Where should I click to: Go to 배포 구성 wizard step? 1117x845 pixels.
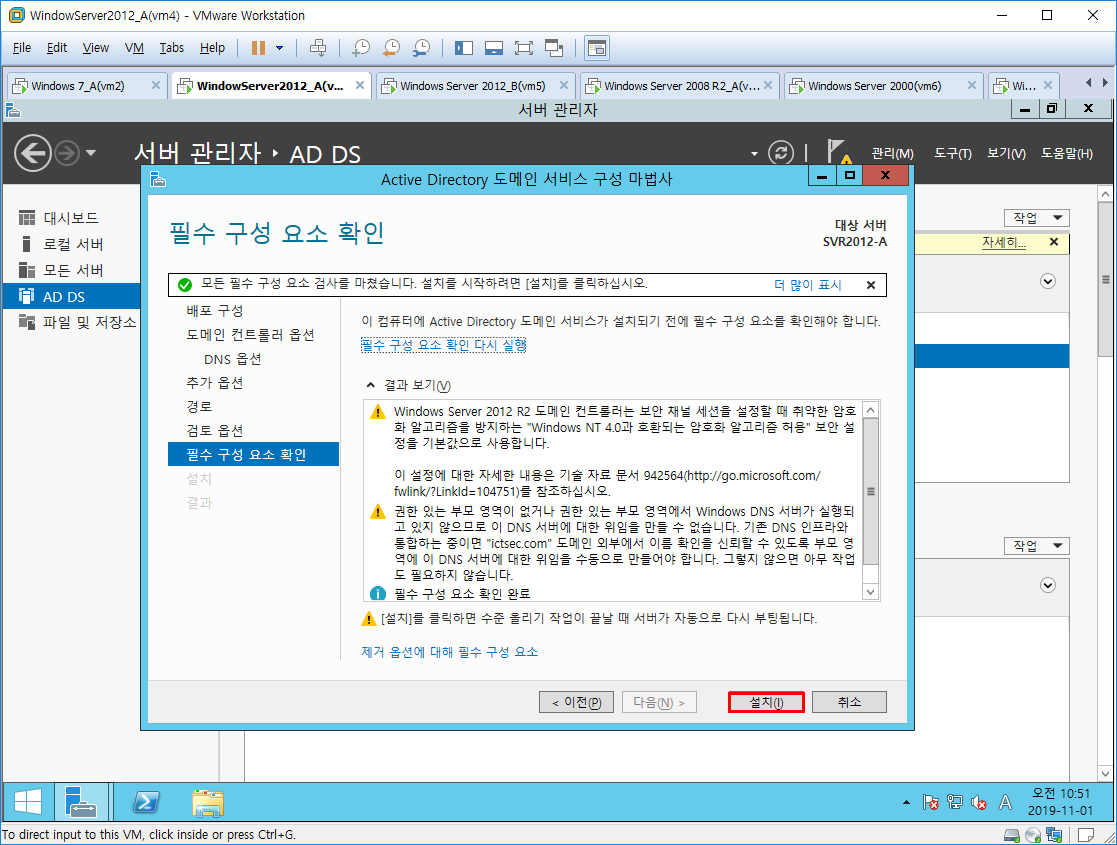tap(214, 311)
